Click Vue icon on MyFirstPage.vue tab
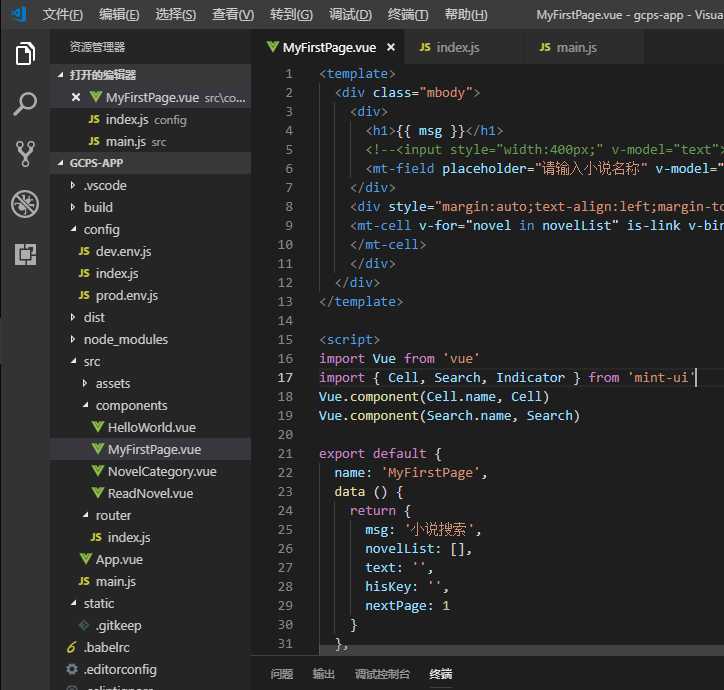The image size is (724, 690). pos(273,47)
